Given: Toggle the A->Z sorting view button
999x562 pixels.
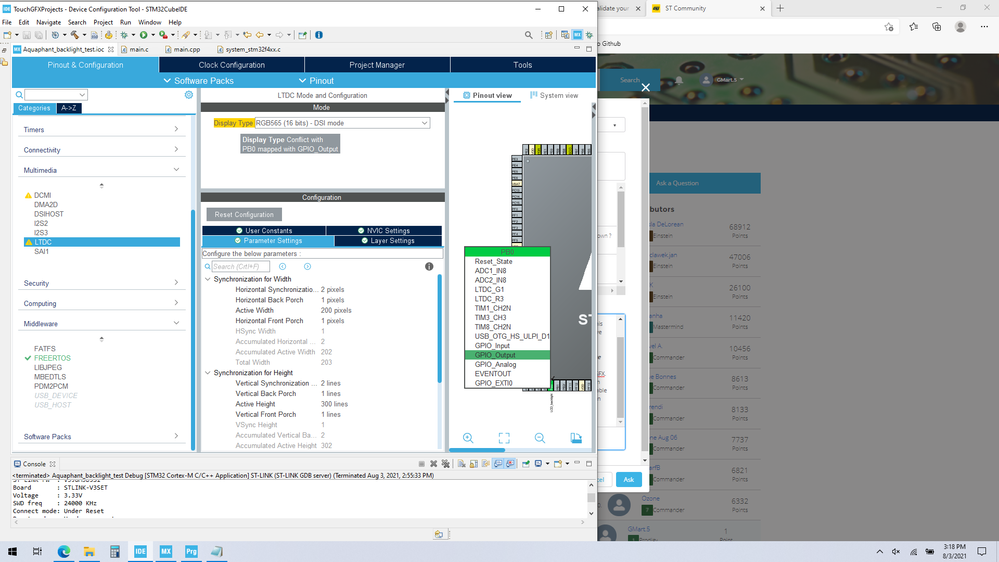Looking at the screenshot, I should click(x=69, y=108).
